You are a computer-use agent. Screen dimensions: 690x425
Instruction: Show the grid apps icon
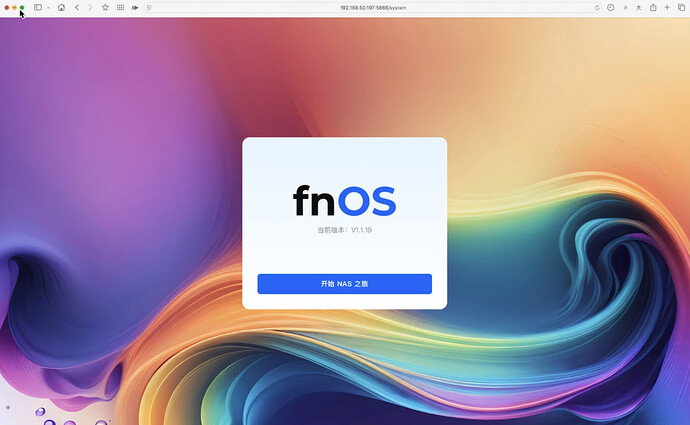(120, 7)
